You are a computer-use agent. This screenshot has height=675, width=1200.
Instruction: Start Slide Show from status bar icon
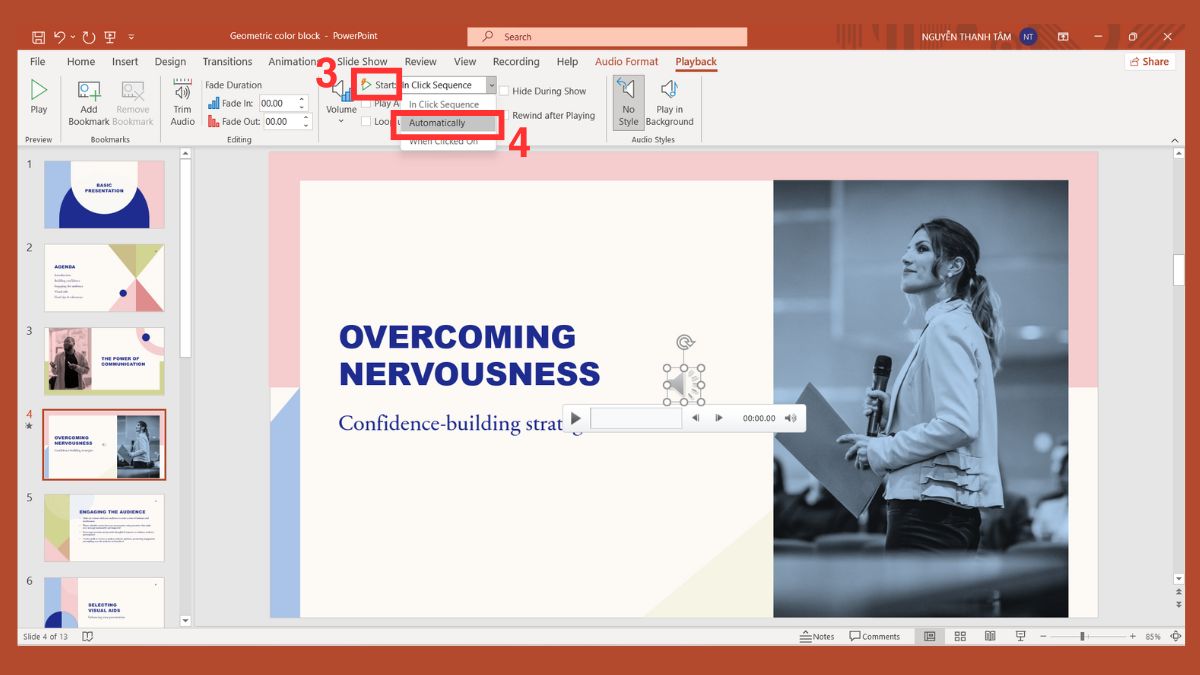click(x=1020, y=636)
